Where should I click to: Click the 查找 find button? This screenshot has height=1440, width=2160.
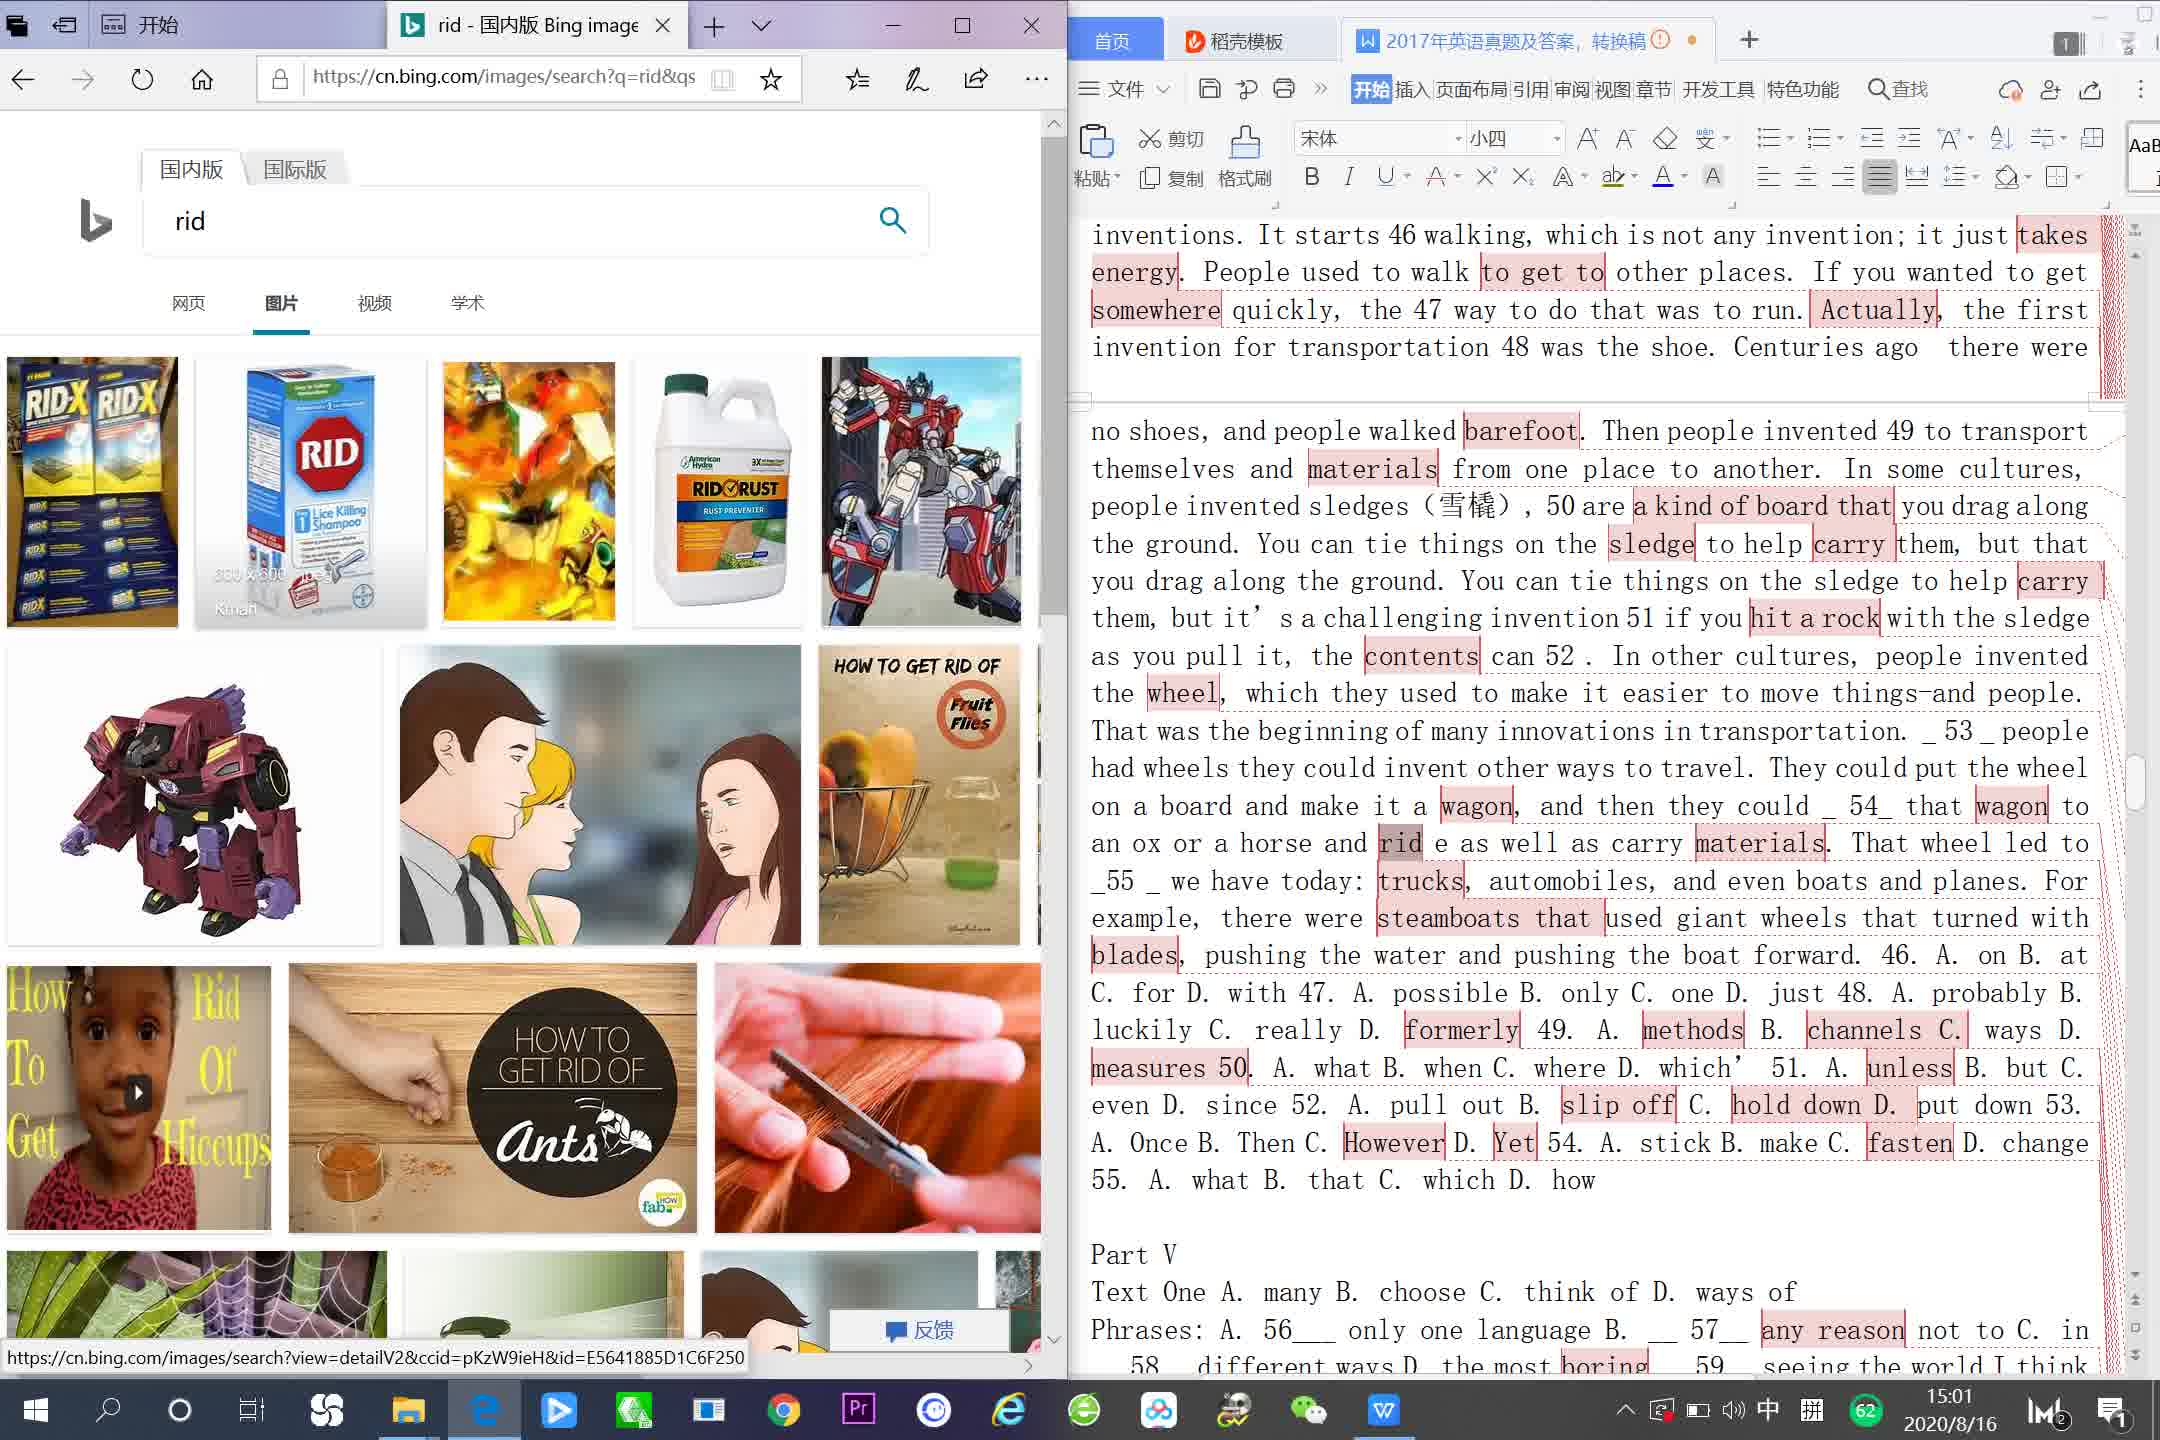pos(1898,89)
